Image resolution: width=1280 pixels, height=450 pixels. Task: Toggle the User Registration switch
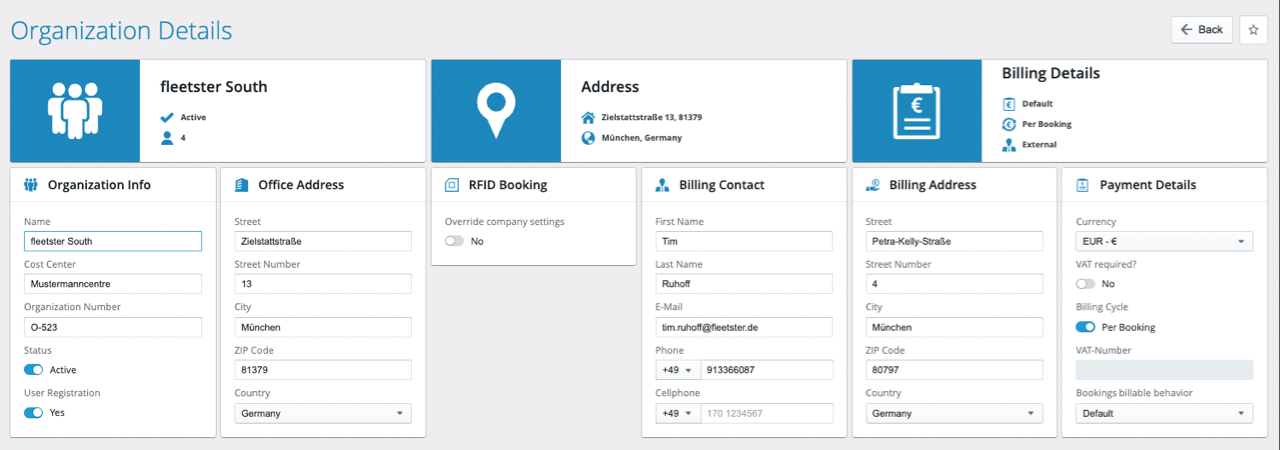(34, 412)
